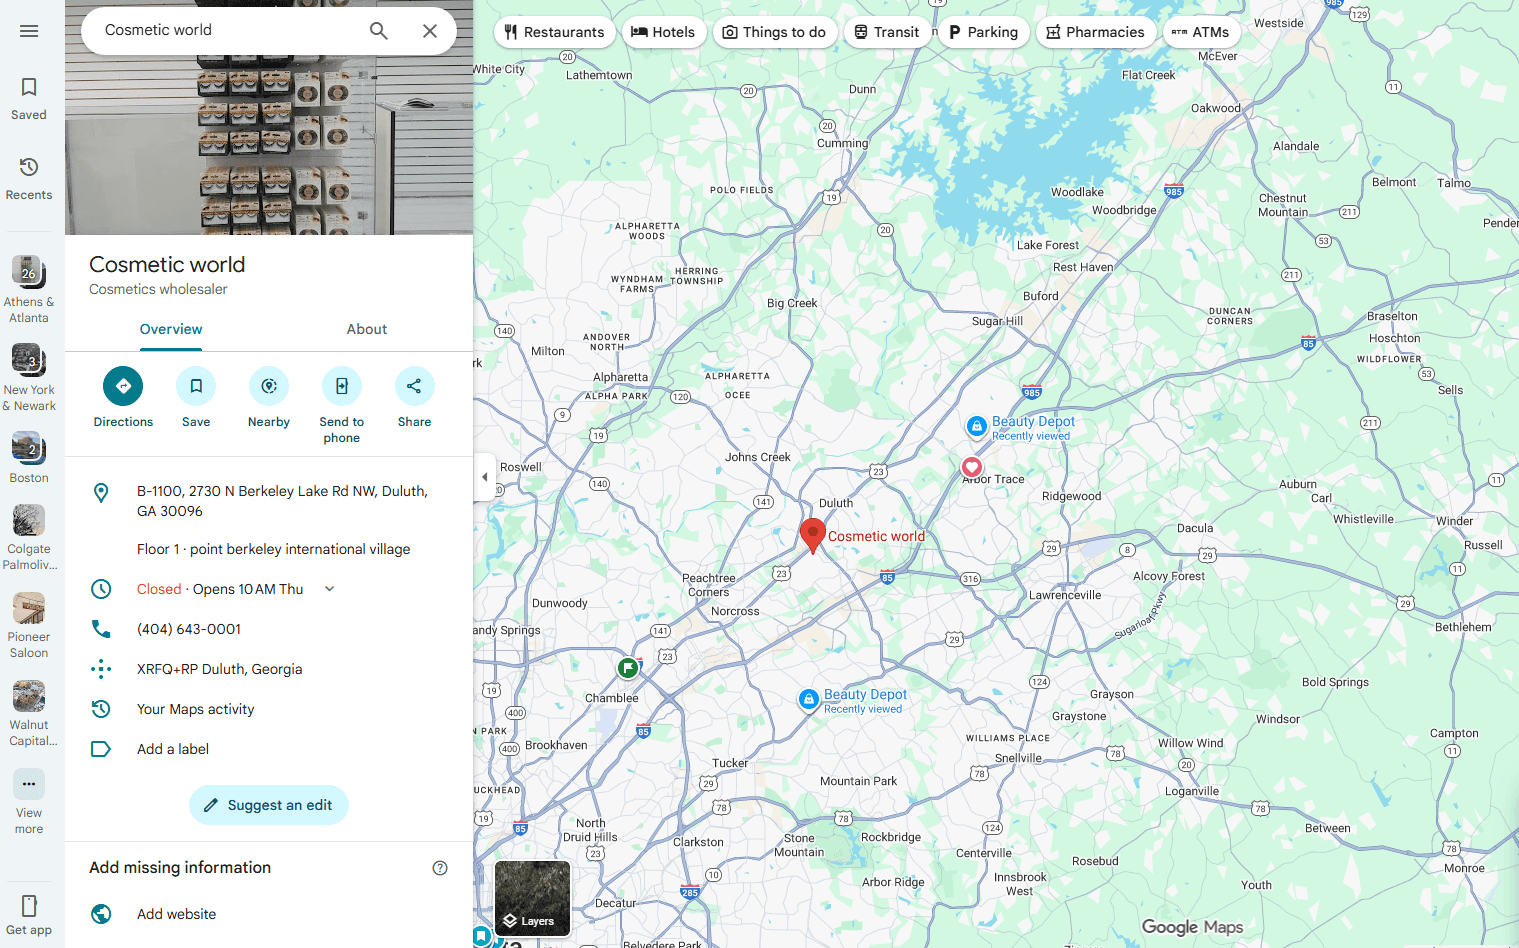Click View more recents

point(29,801)
